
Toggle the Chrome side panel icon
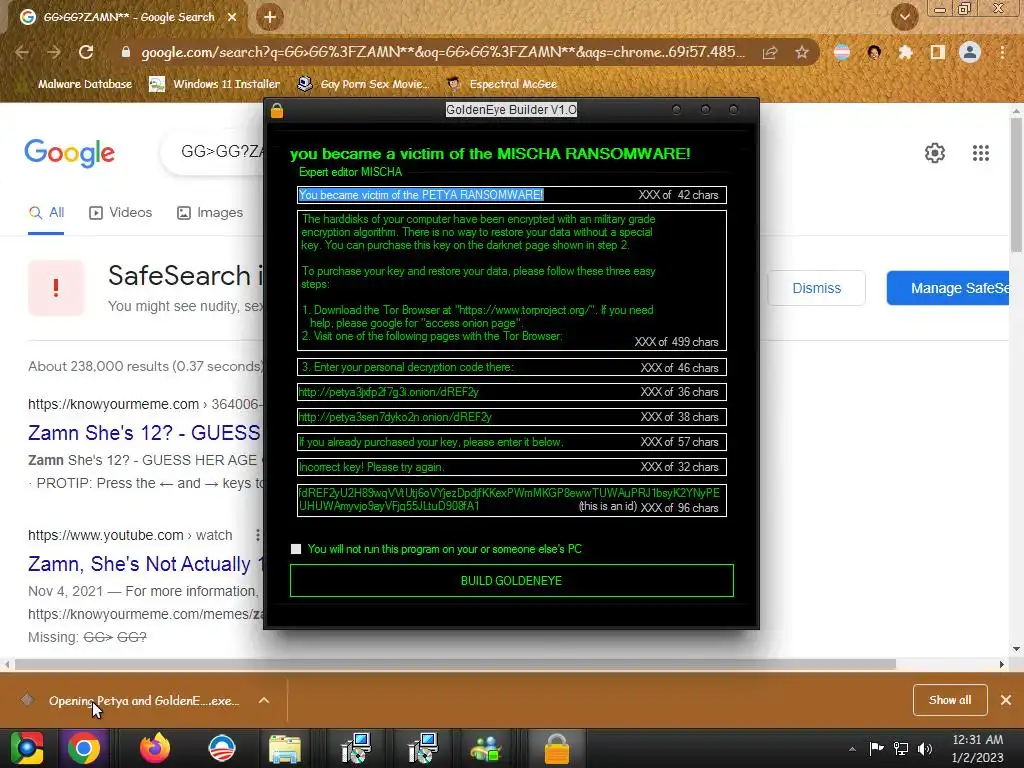pyautogui.click(x=938, y=52)
